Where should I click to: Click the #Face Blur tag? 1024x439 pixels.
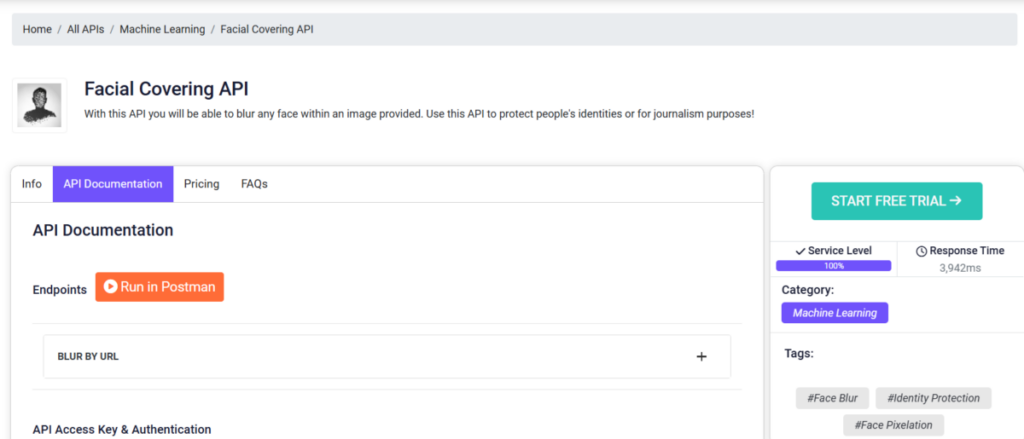coord(832,398)
